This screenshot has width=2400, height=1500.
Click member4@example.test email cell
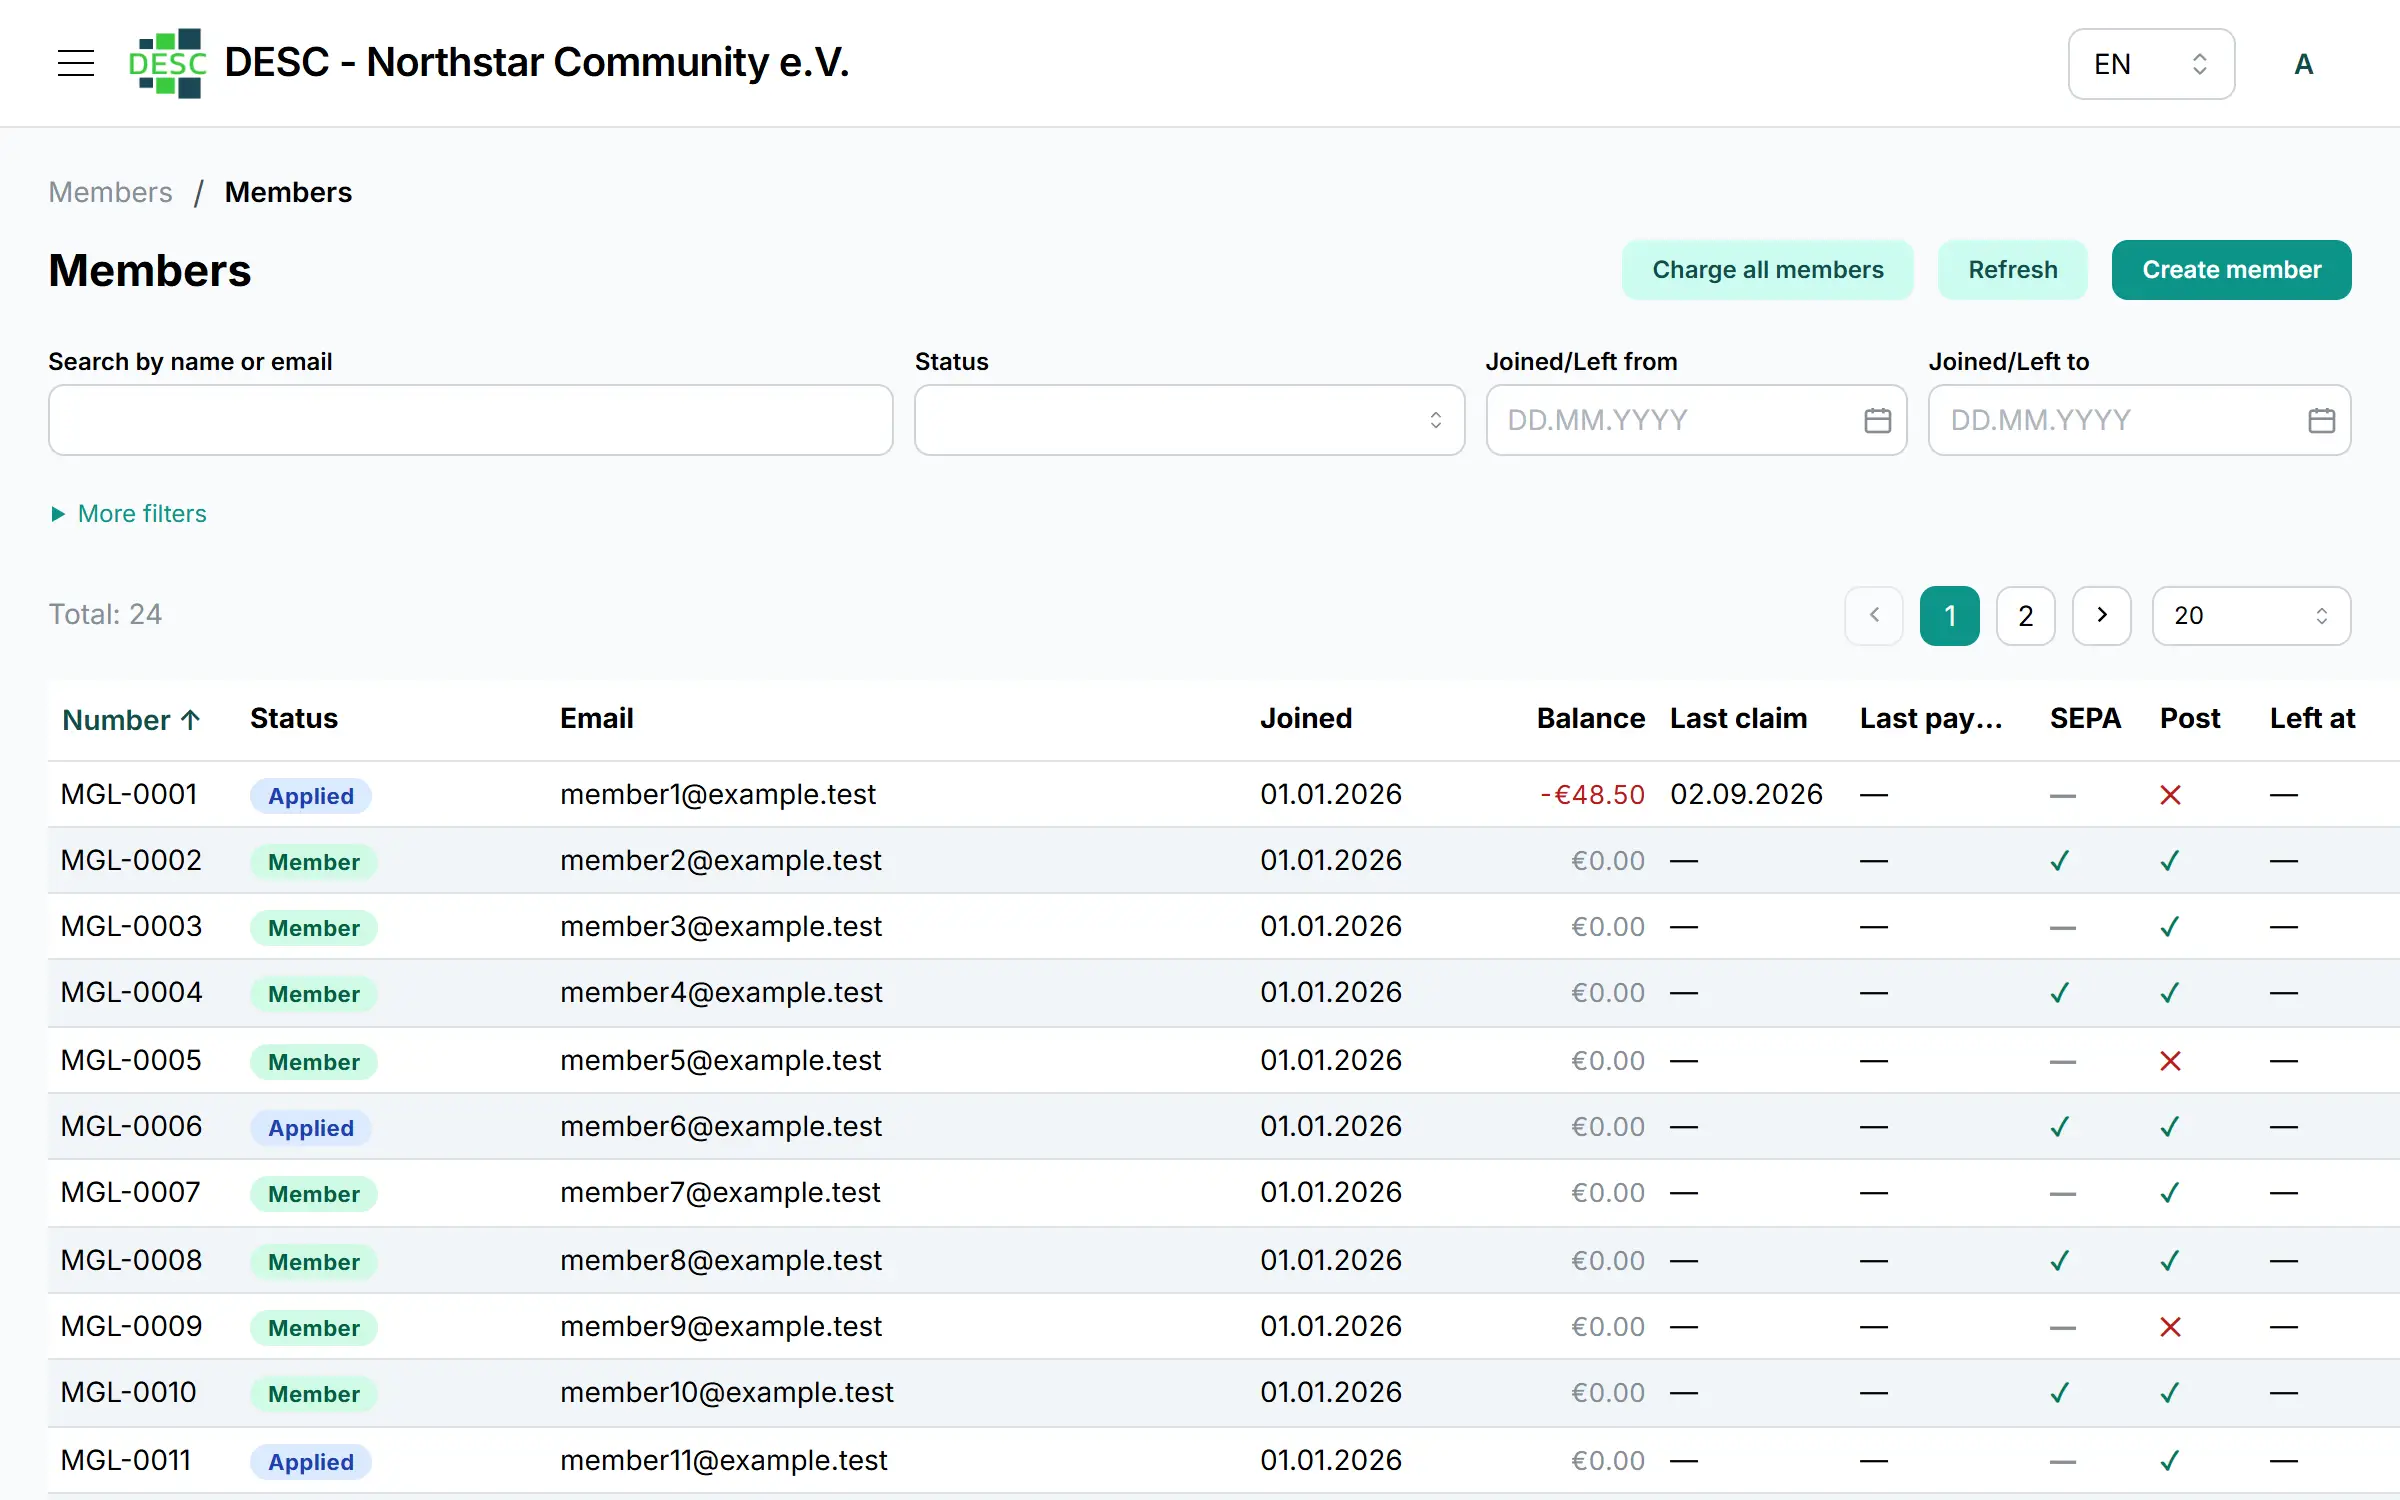pos(721,993)
